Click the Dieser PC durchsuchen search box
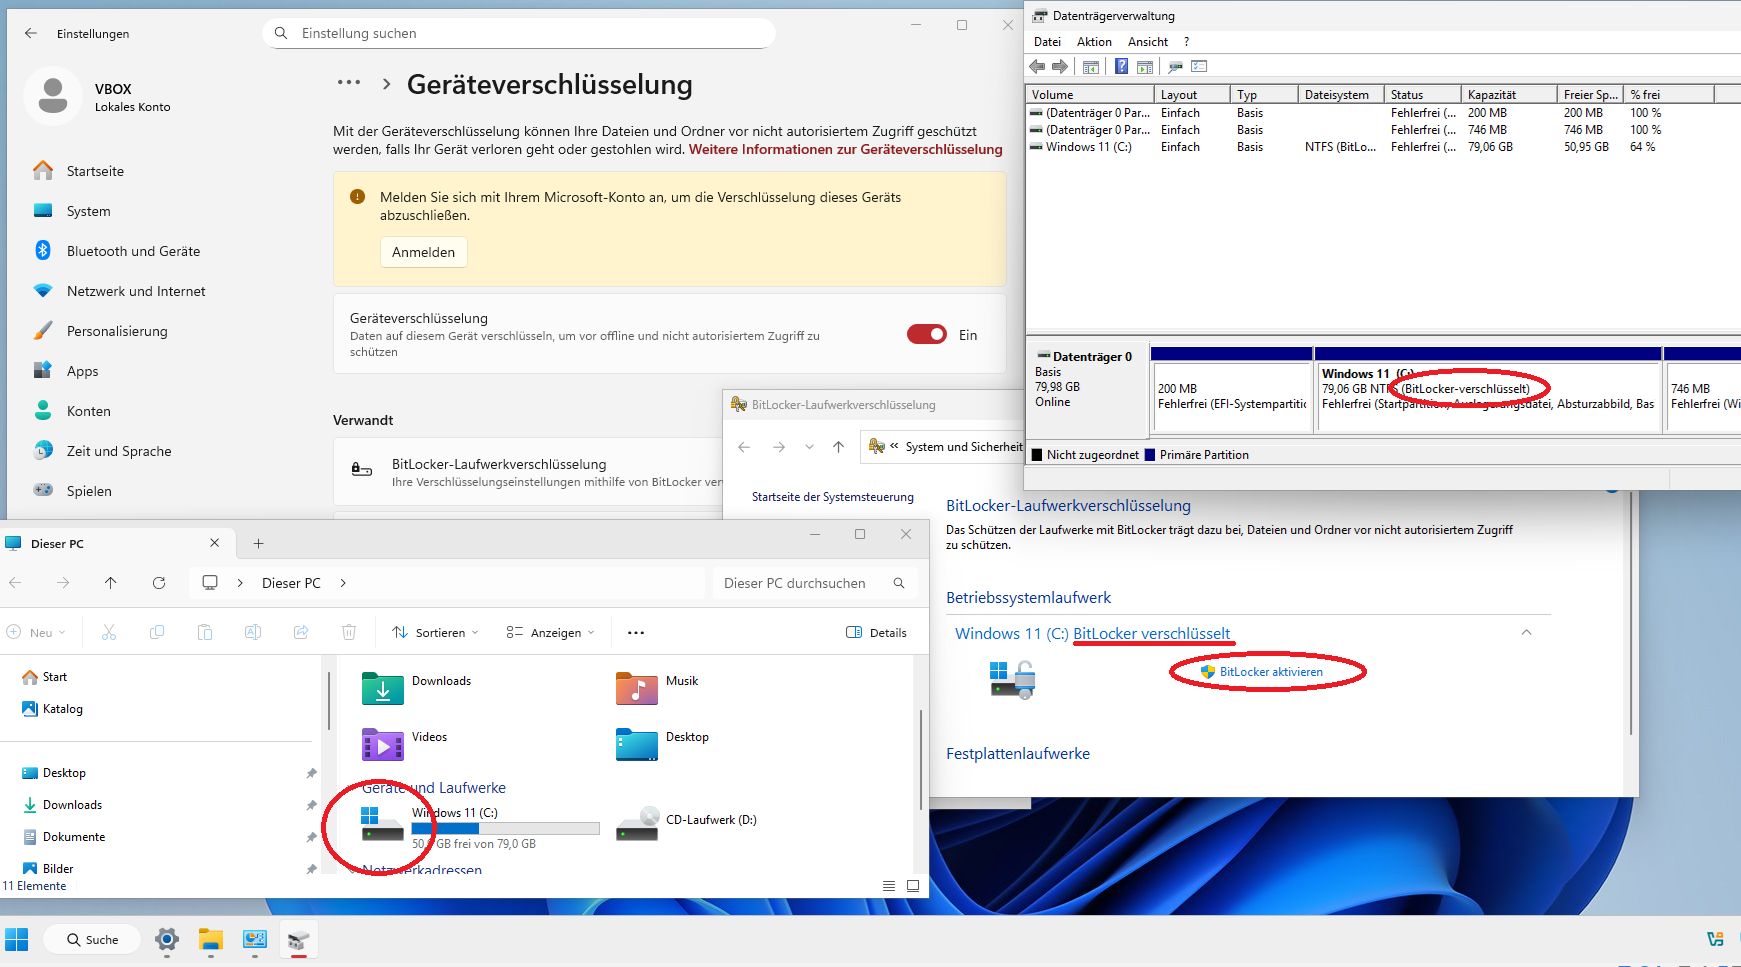The height and width of the screenshot is (967, 1741). [814, 583]
